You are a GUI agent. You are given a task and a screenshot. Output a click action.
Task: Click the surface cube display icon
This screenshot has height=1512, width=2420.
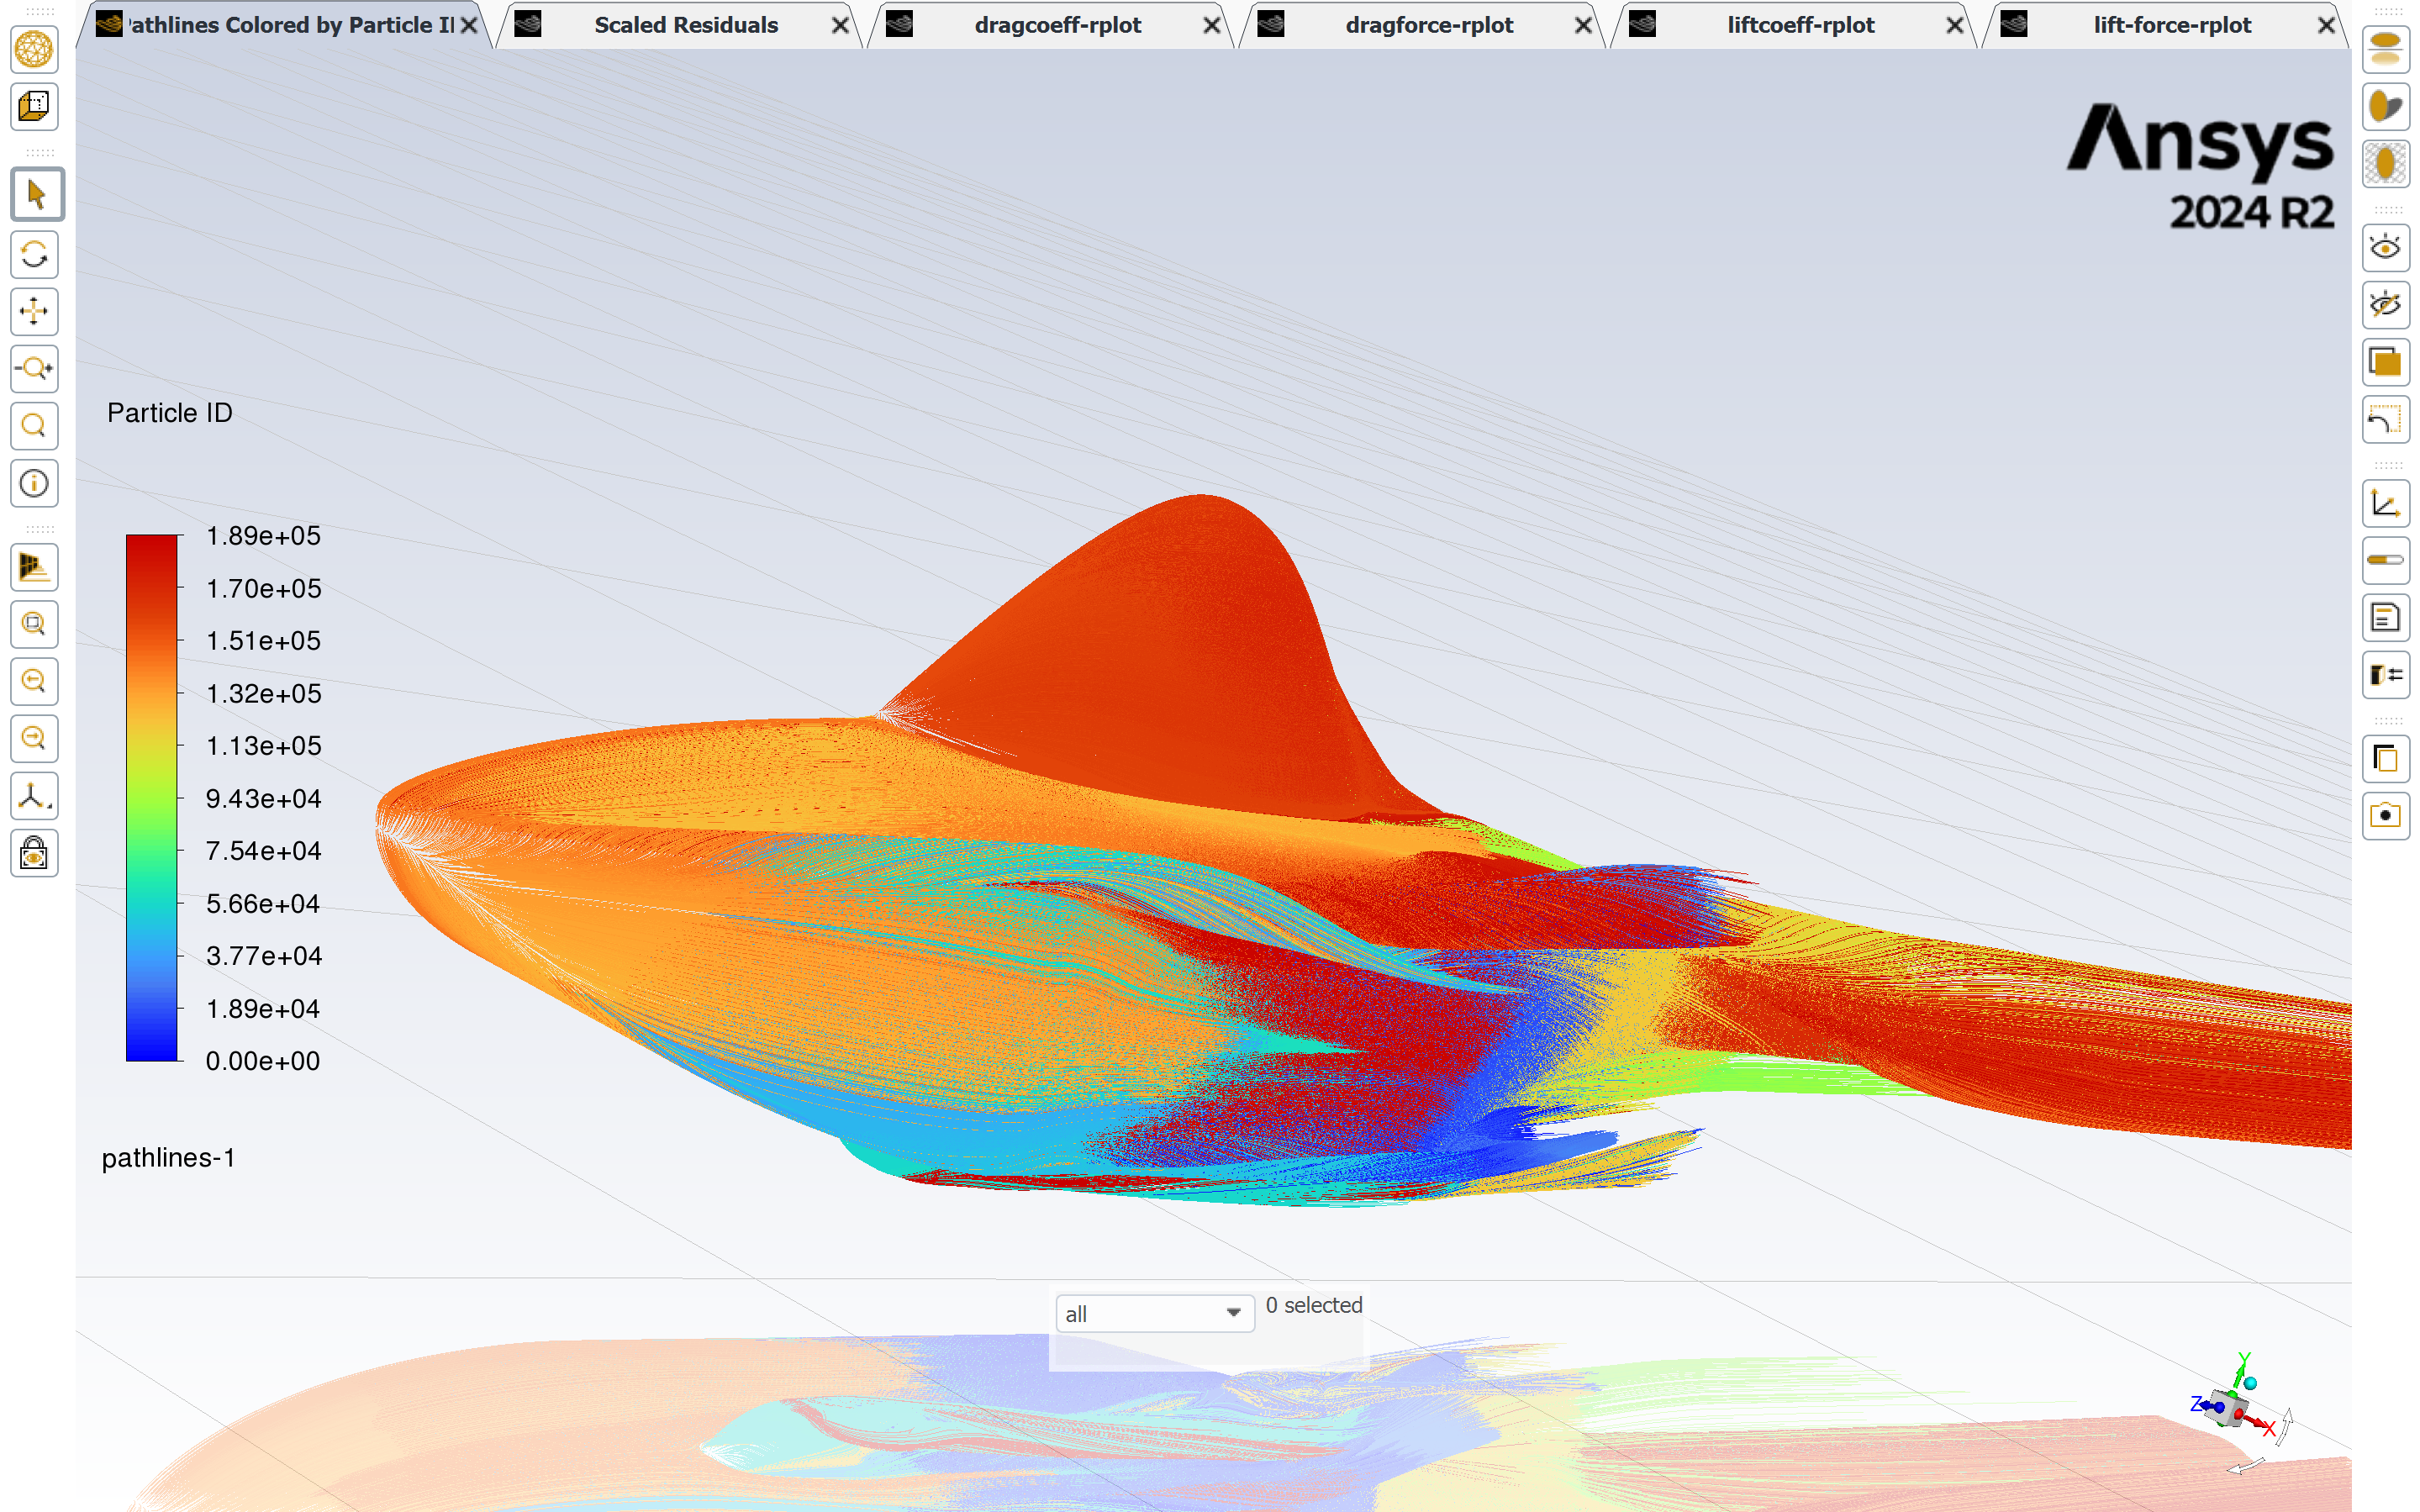pos(34,106)
